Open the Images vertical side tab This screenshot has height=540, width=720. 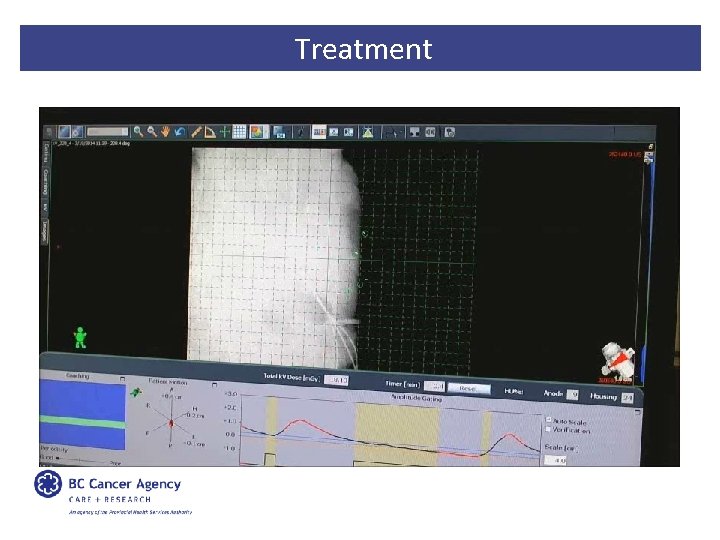(45, 231)
